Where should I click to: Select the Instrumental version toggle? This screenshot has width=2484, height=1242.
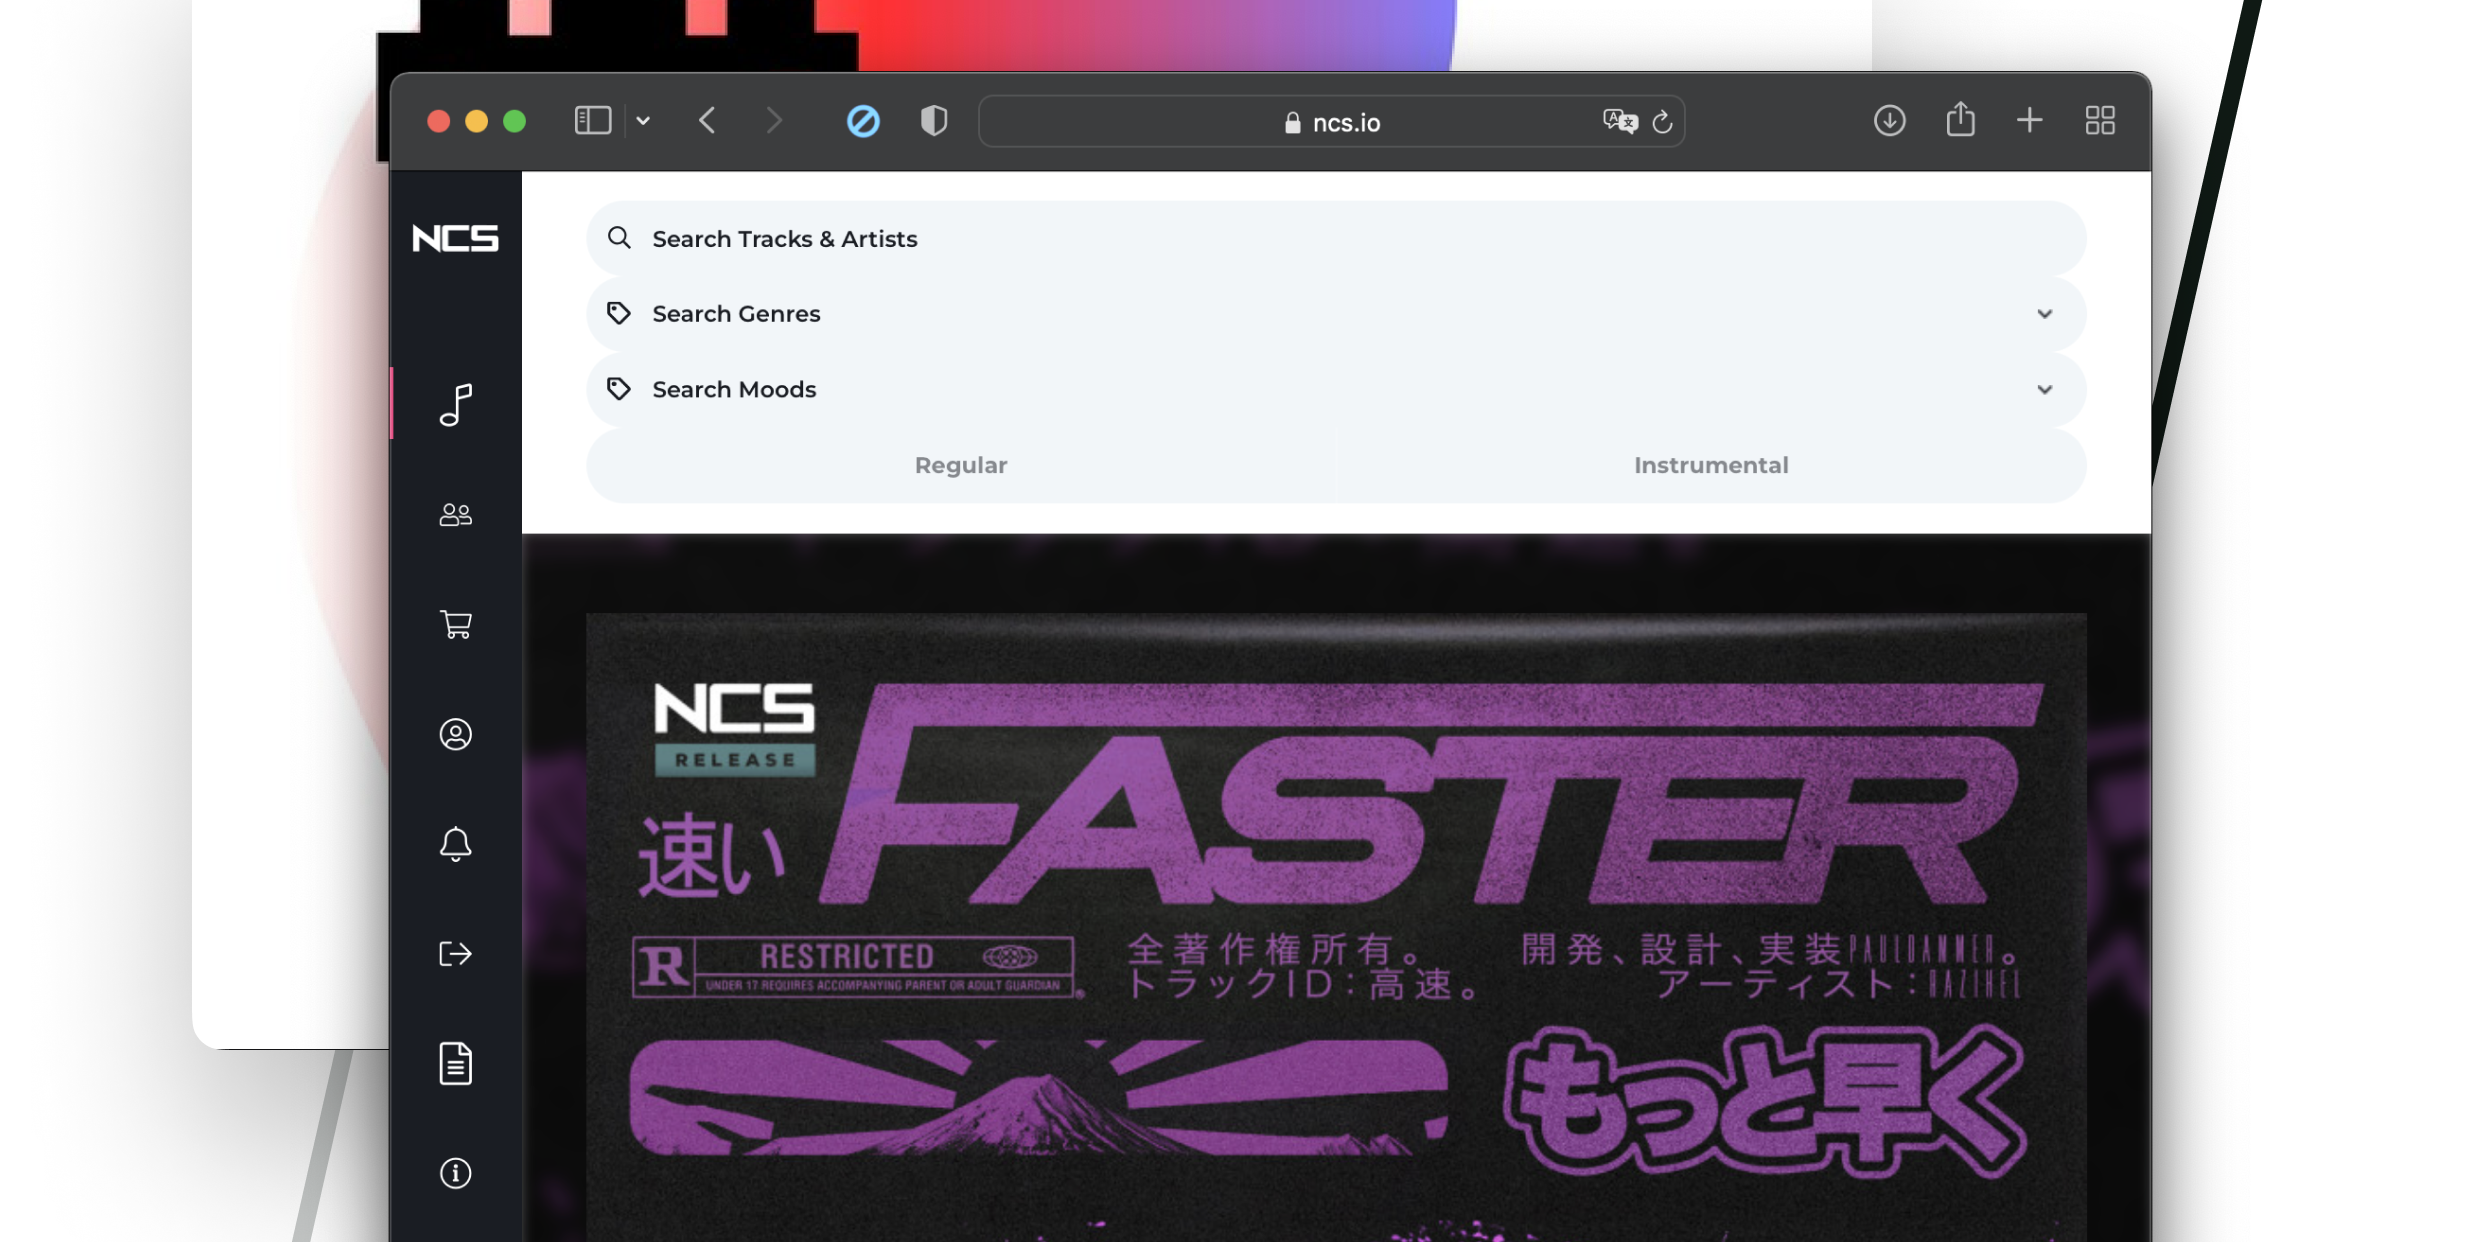tap(1711, 465)
